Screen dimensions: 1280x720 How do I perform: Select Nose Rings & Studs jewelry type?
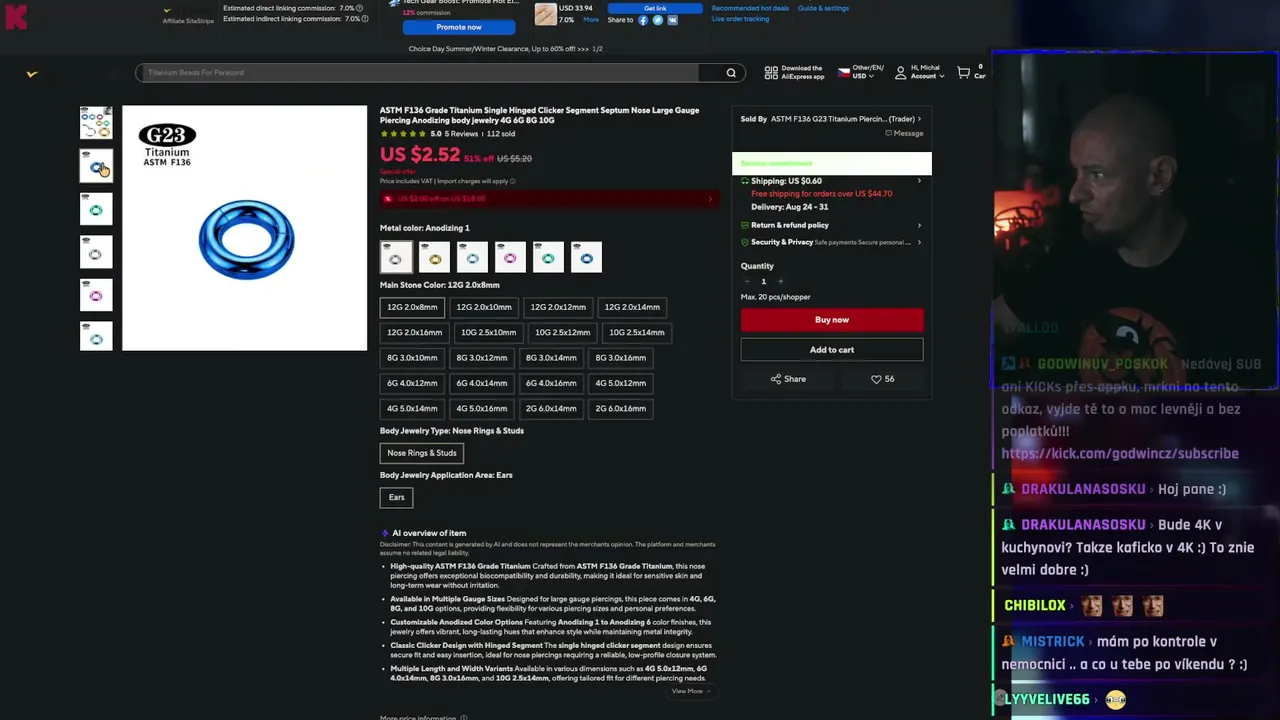(422, 453)
